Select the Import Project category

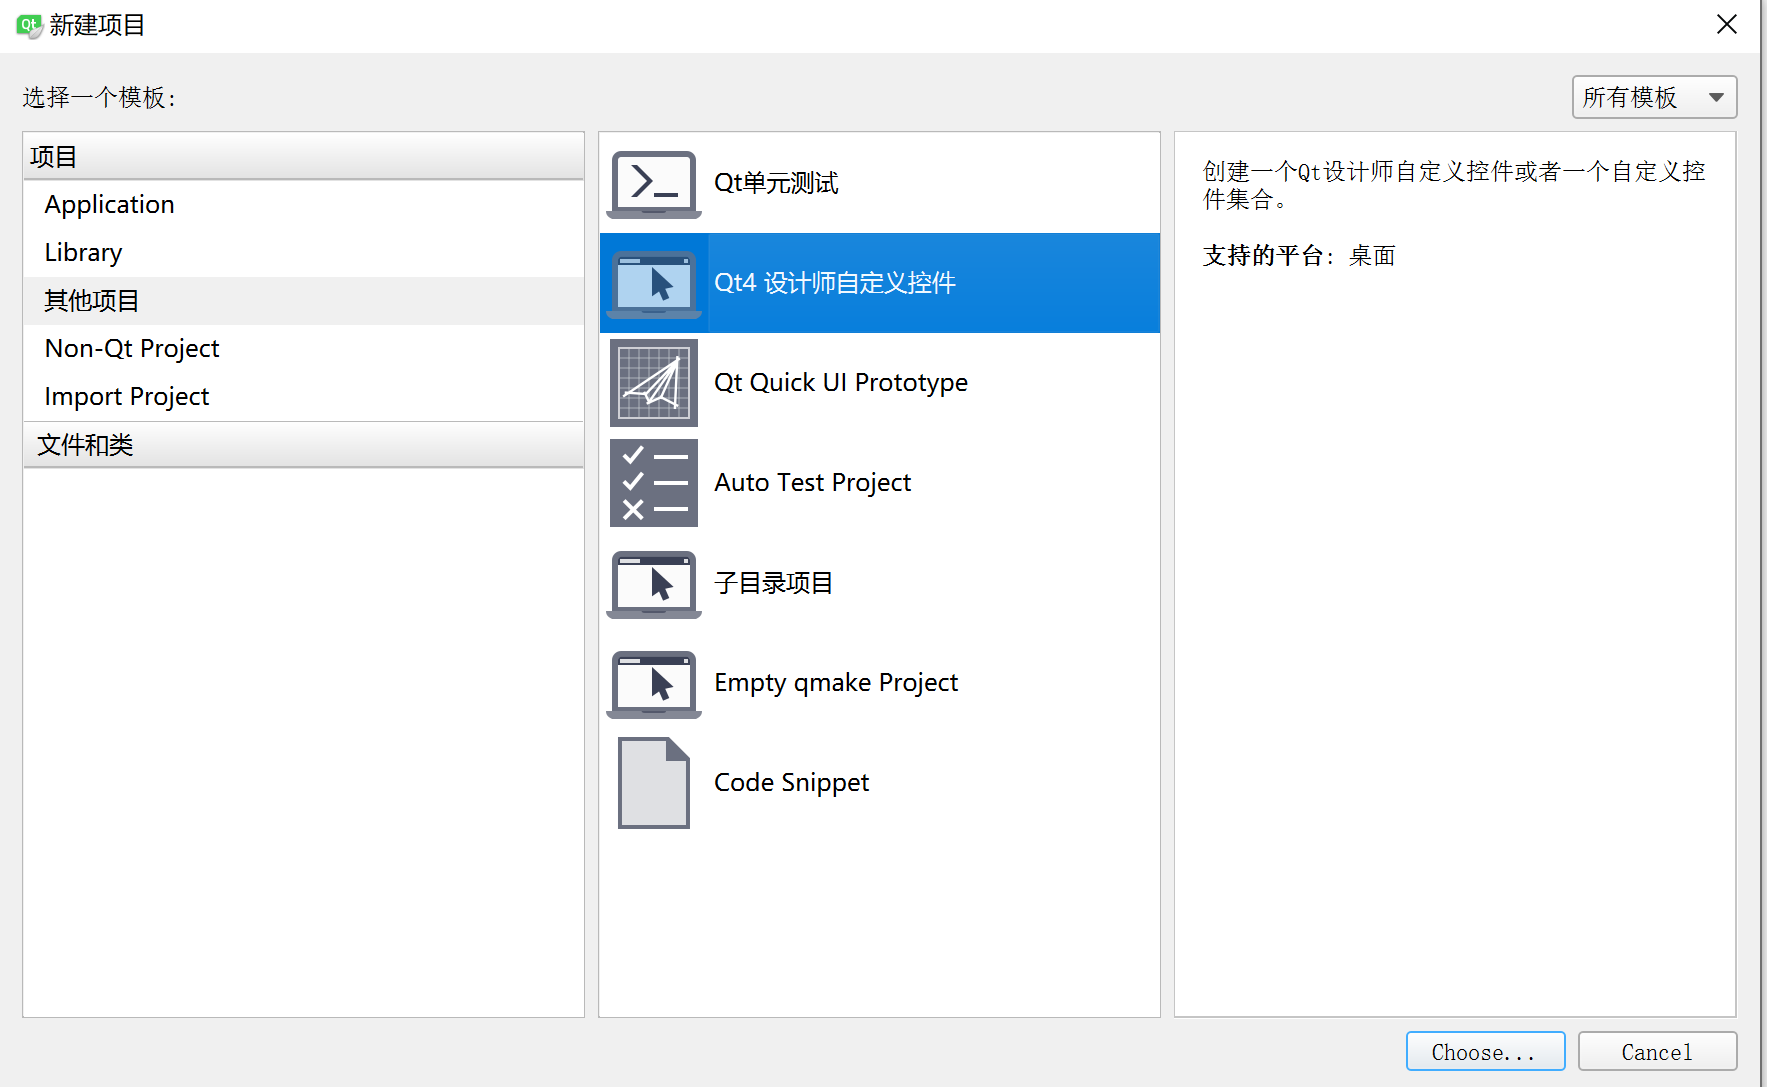tap(126, 396)
